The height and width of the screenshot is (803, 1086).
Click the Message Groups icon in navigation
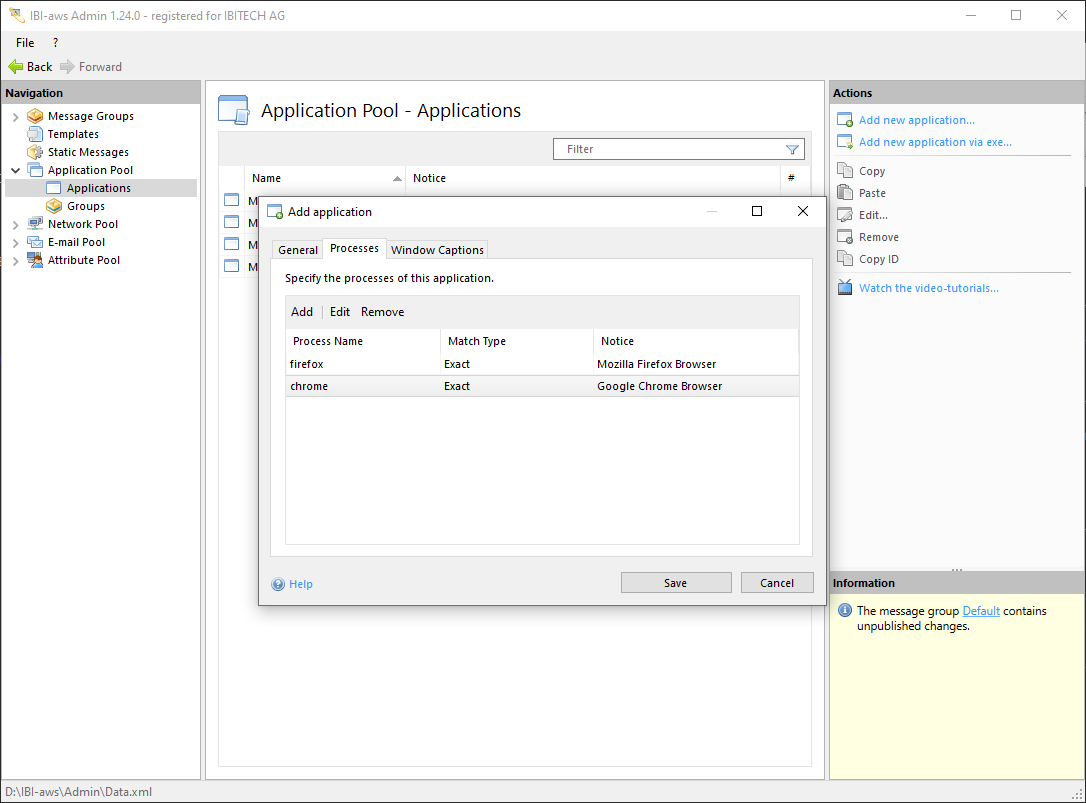(35, 116)
